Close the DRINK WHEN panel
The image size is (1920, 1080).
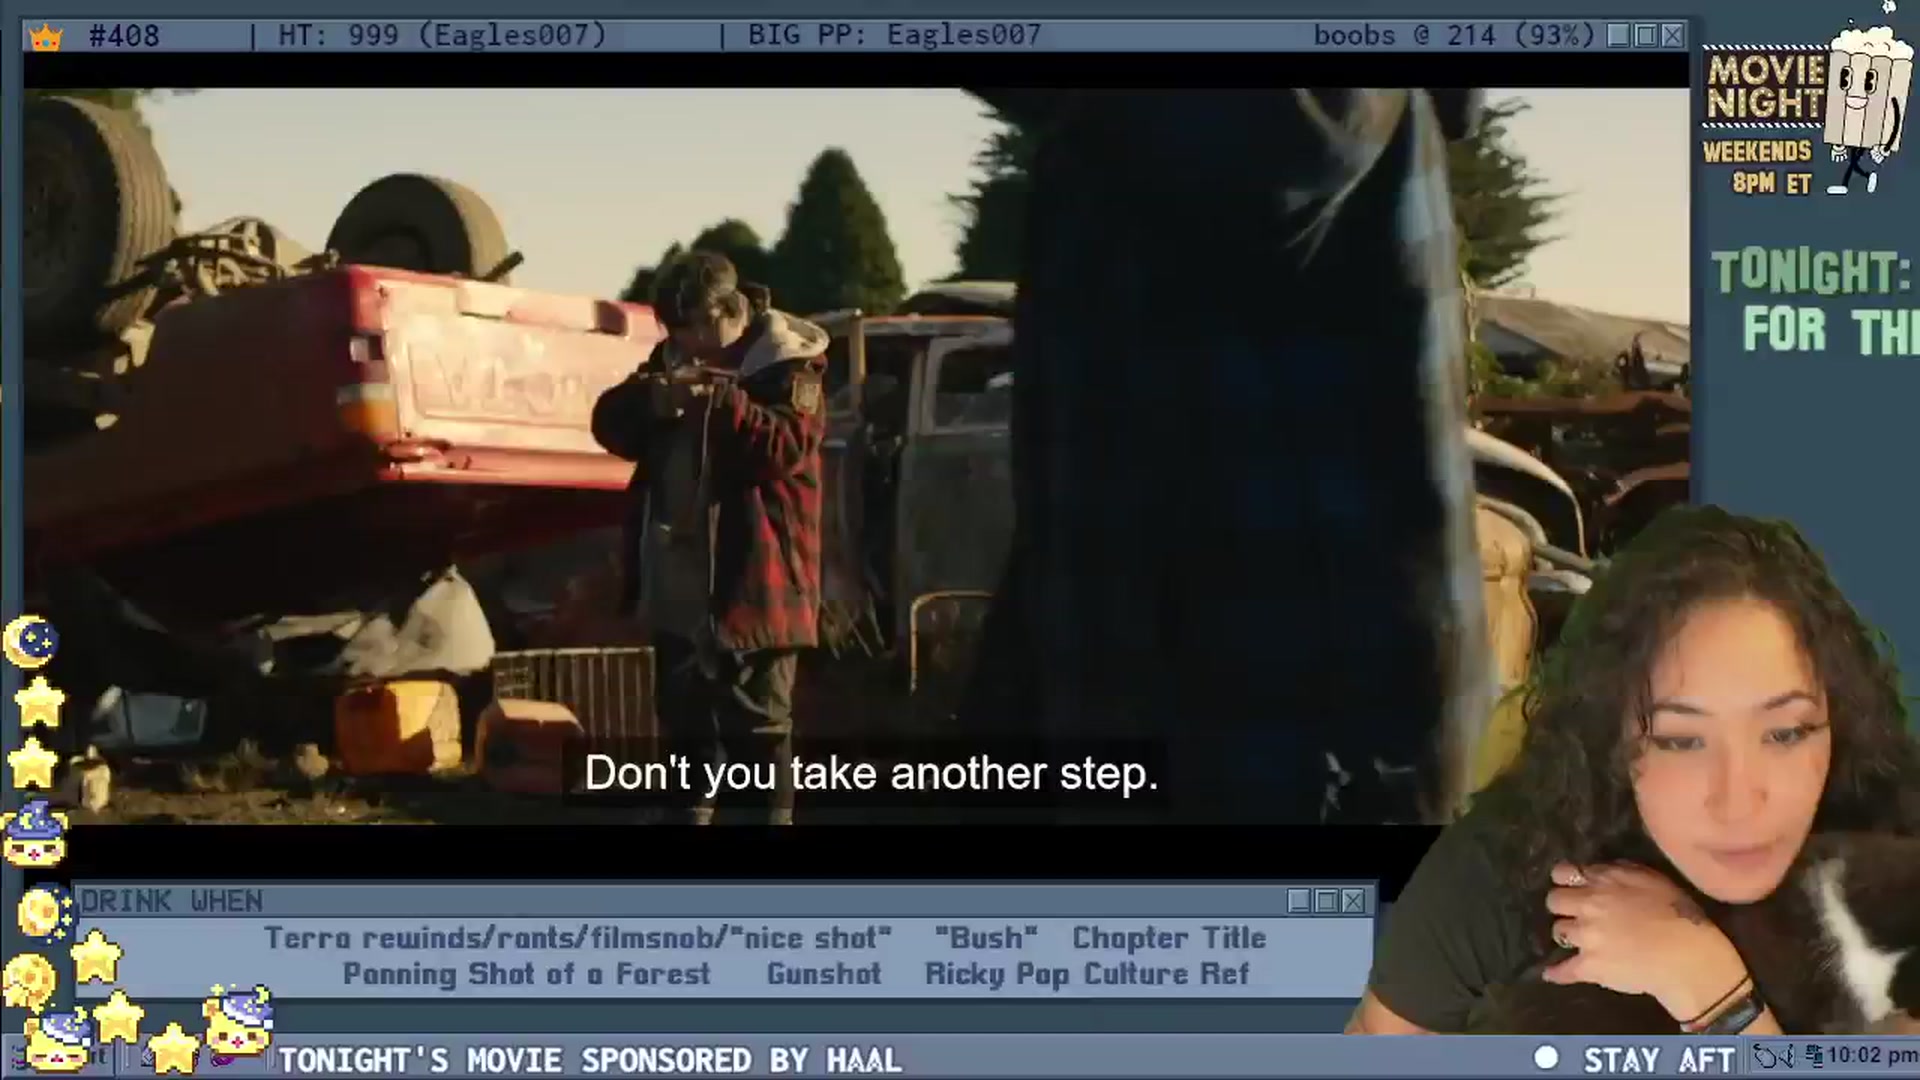(x=1353, y=901)
